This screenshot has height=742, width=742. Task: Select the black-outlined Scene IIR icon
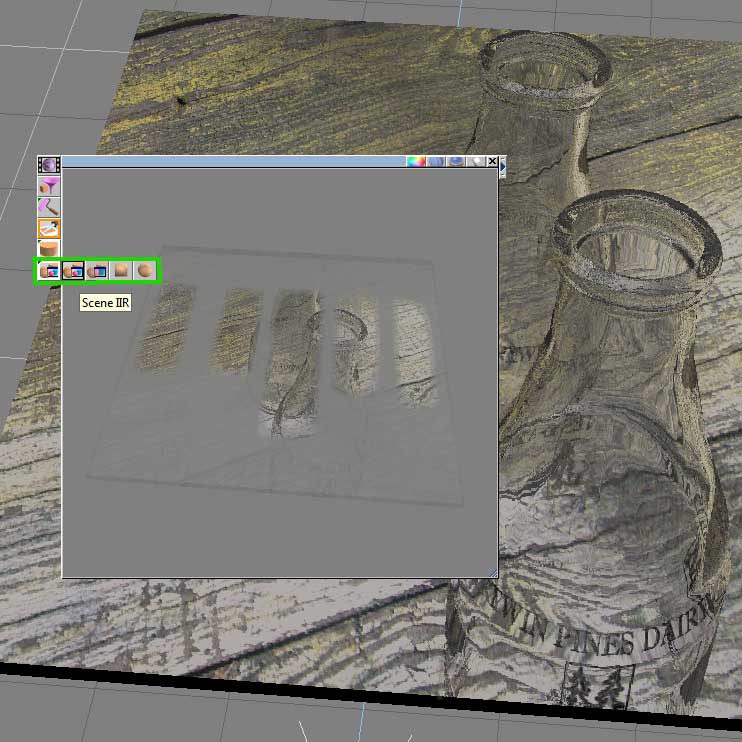[73, 271]
